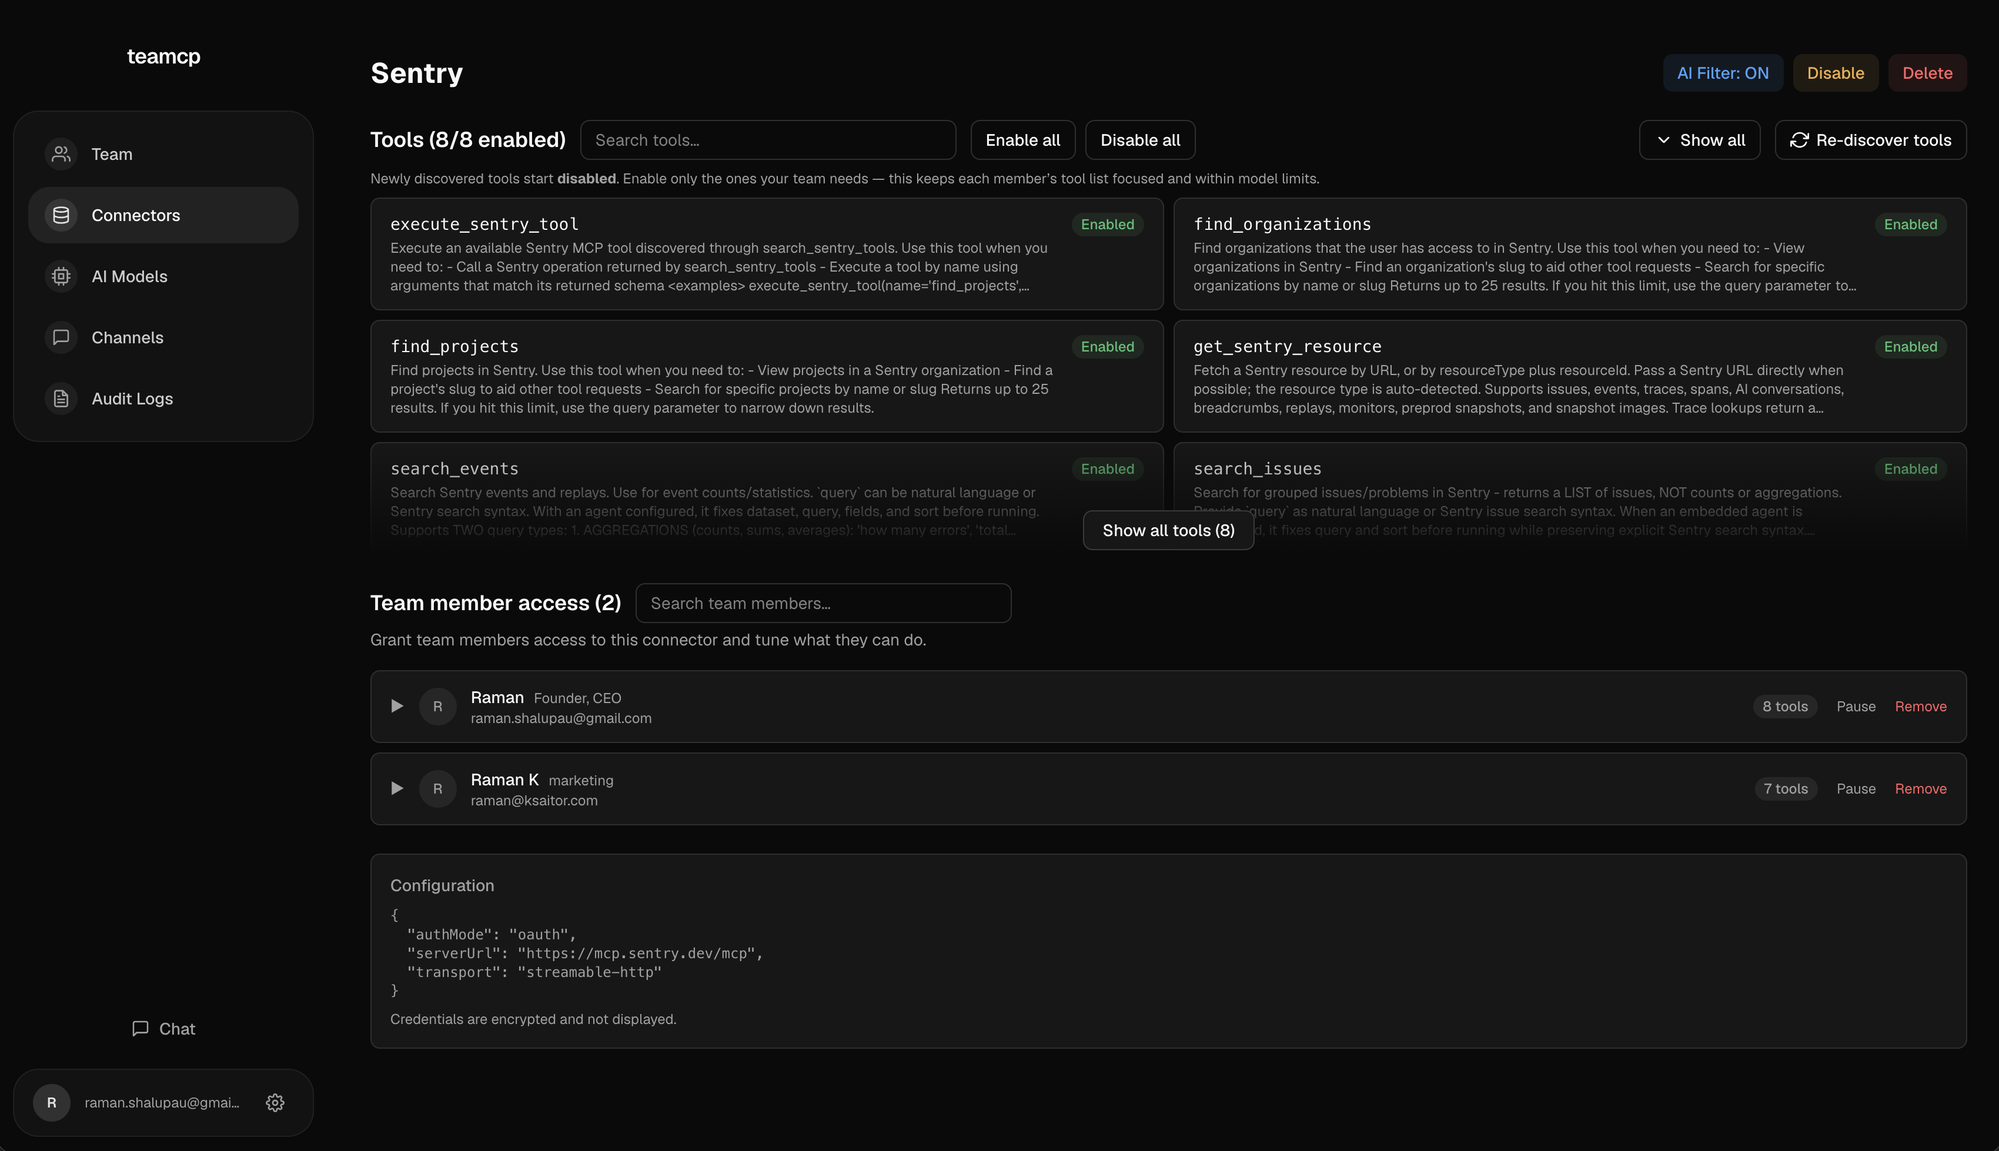
Task: Click the refresh icon on Re-discover tools
Action: [1799, 140]
